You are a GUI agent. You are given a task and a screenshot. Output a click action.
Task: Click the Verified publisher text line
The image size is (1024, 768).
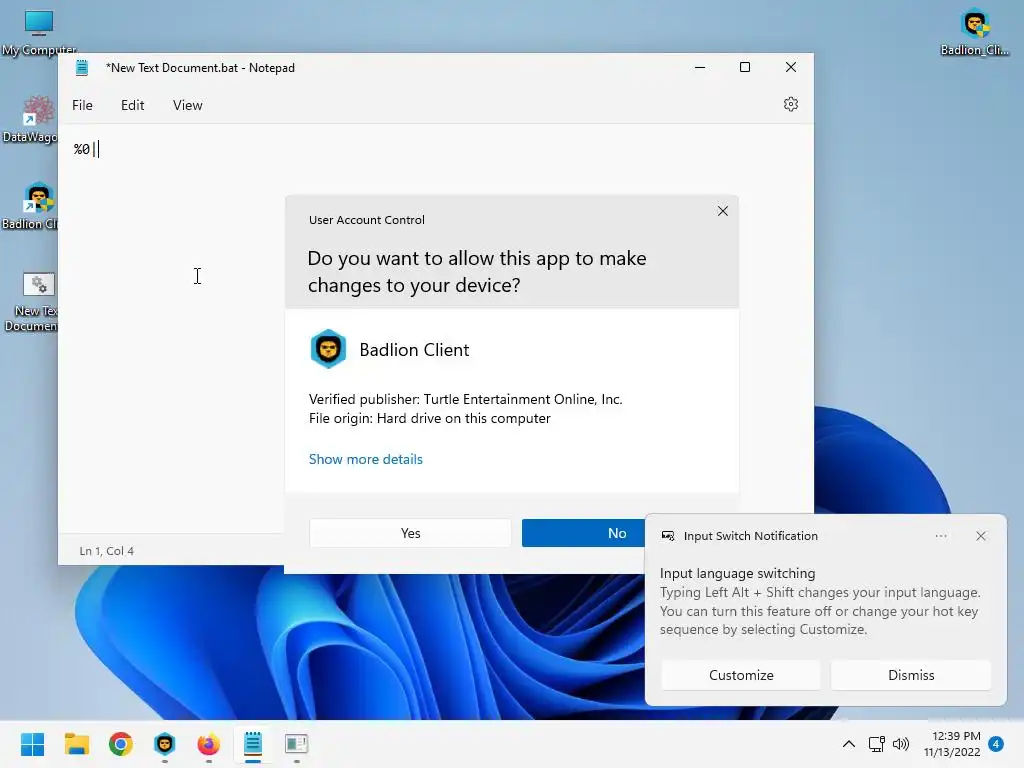click(x=466, y=399)
